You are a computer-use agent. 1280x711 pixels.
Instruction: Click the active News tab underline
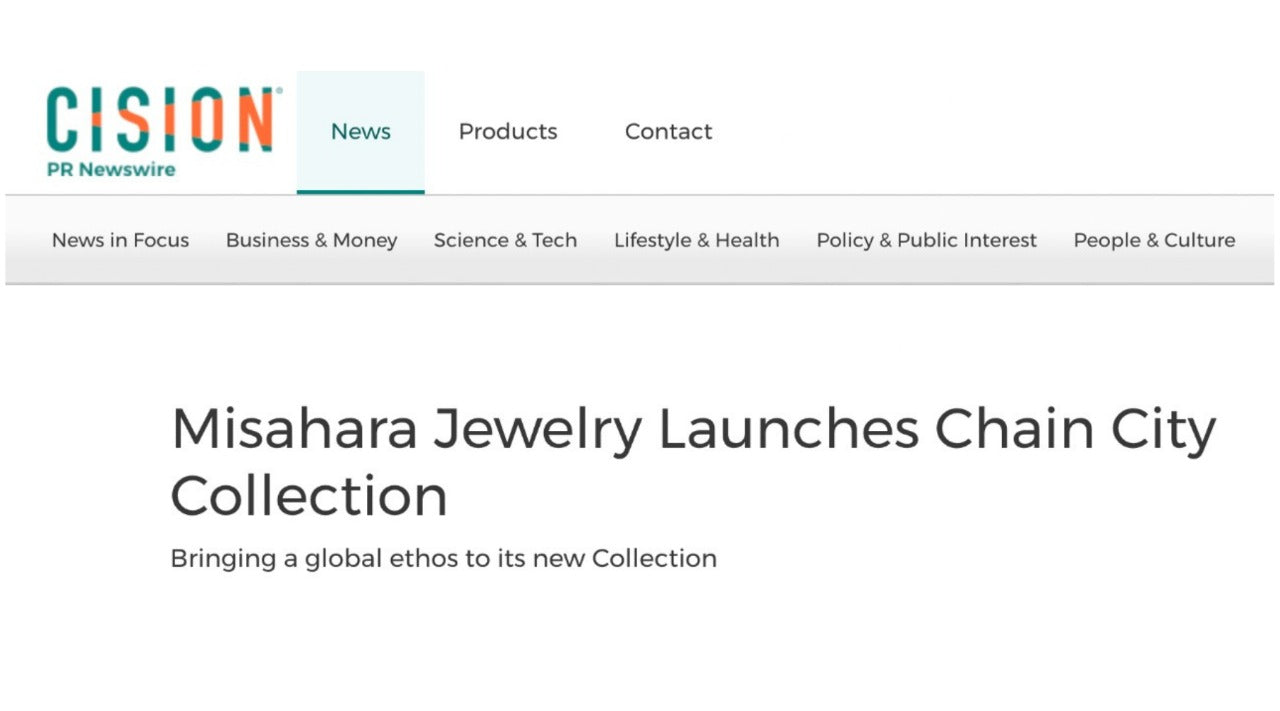tap(361, 191)
